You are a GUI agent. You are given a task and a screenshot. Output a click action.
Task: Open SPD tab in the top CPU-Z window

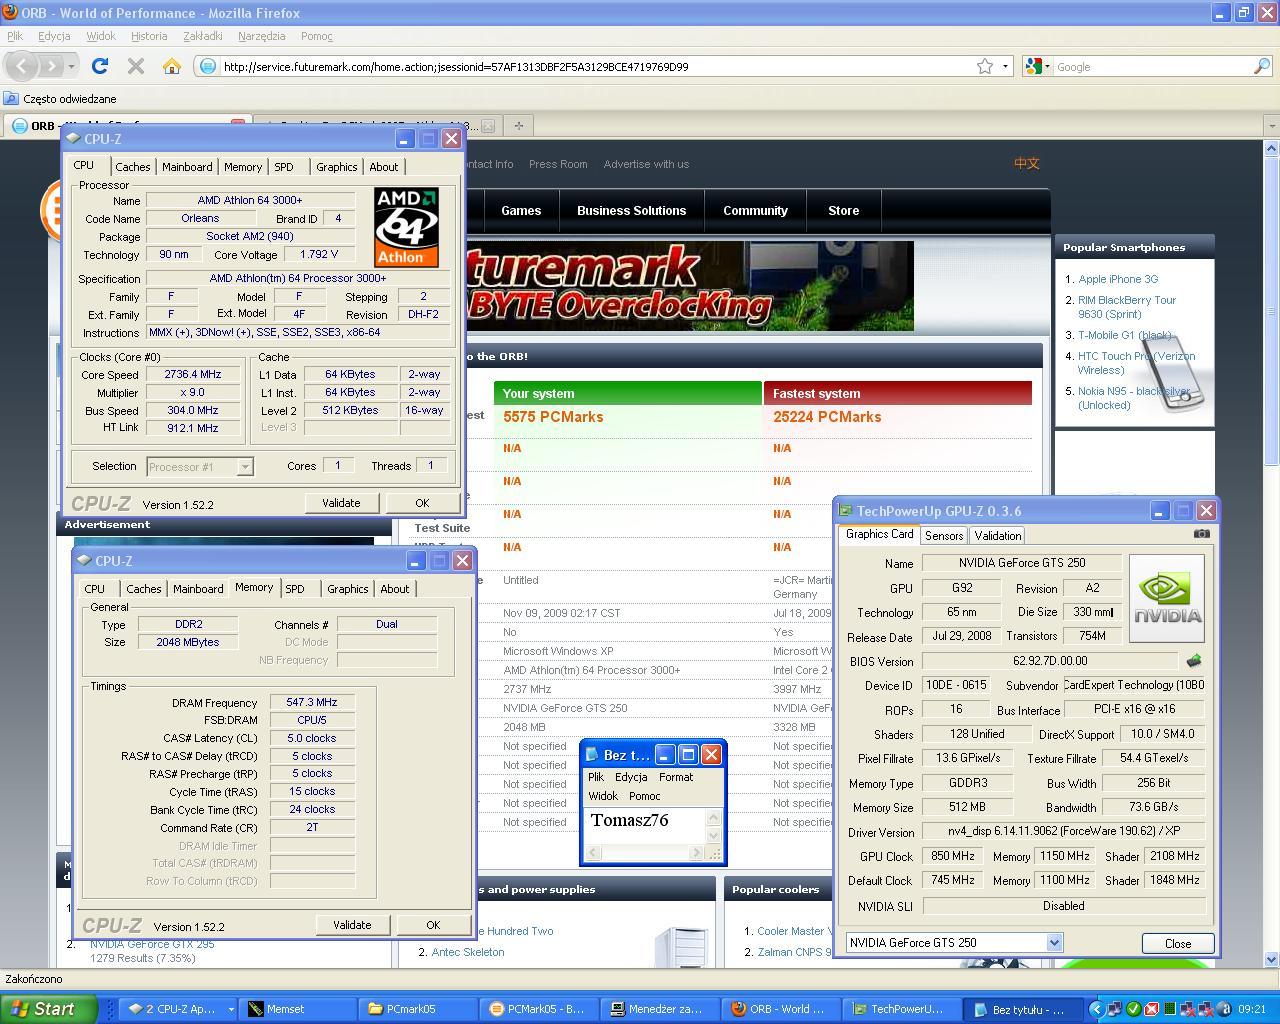tap(284, 167)
